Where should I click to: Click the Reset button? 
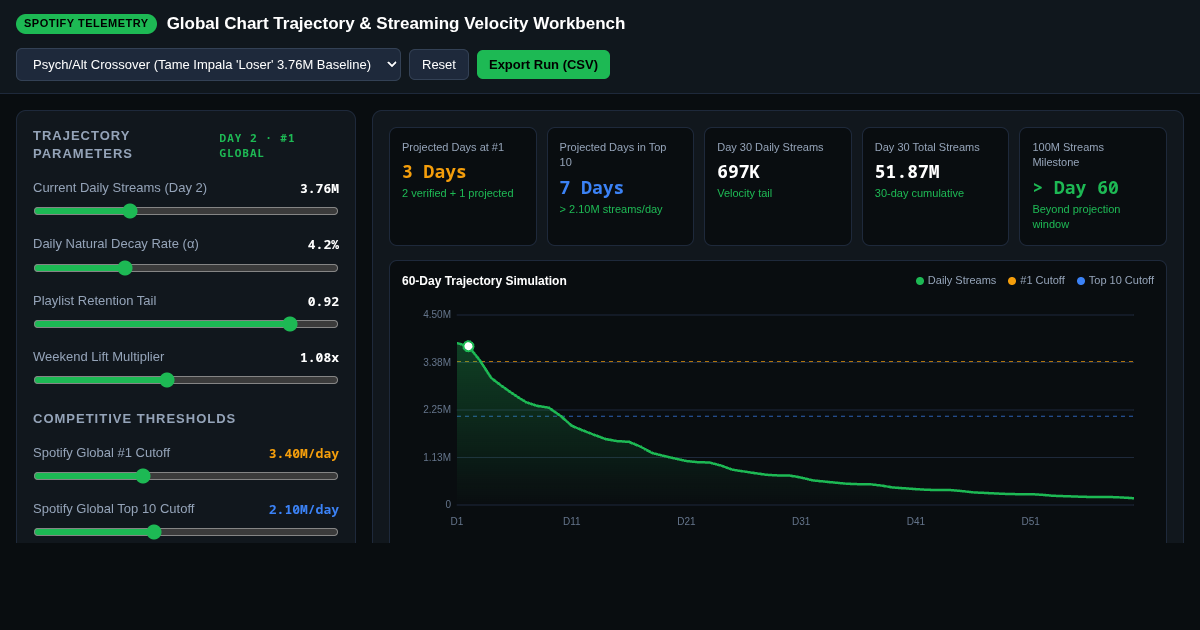pos(439,65)
